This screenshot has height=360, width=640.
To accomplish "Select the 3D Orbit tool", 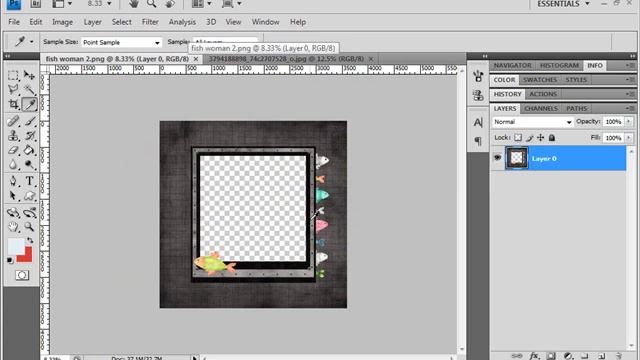I will click(29, 212).
